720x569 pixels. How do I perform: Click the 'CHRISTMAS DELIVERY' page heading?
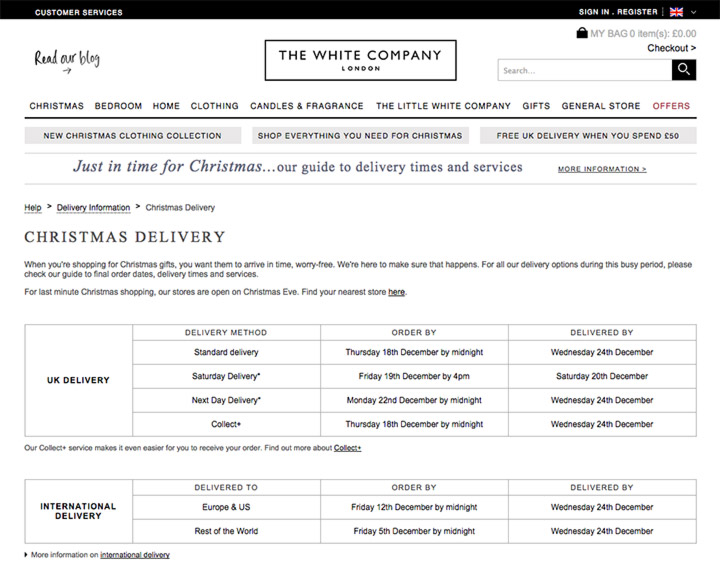[x=125, y=237]
